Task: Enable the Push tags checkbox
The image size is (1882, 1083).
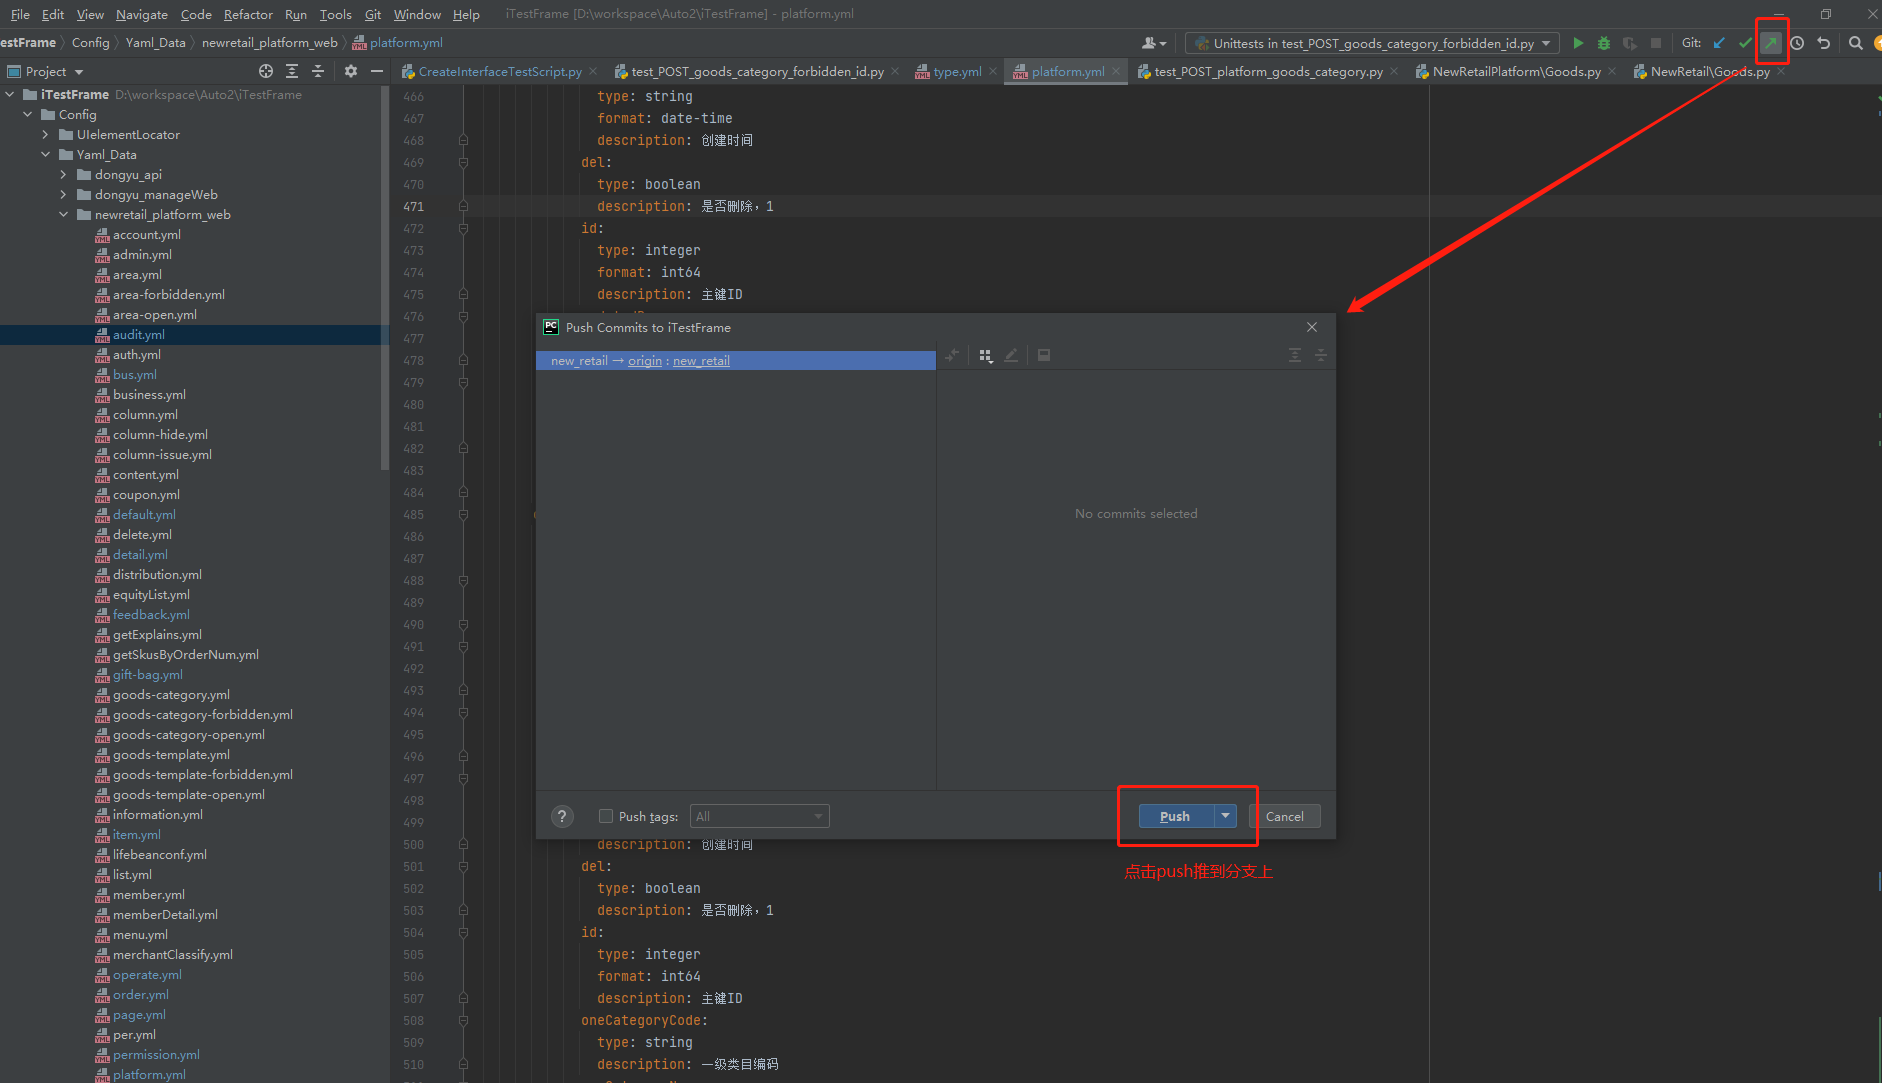Action: 605,816
